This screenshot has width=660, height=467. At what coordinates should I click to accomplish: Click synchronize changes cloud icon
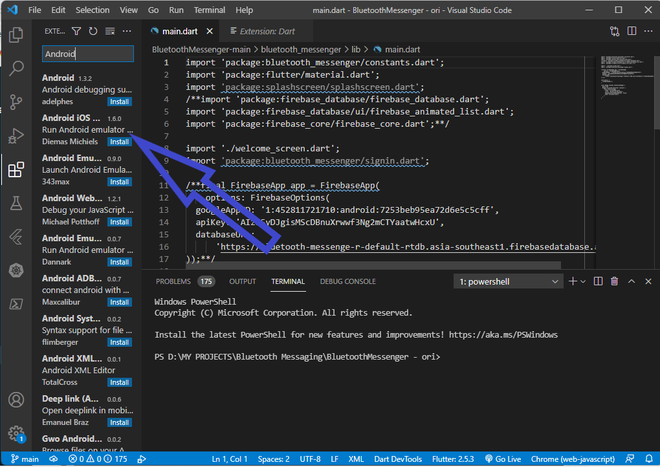[53, 459]
